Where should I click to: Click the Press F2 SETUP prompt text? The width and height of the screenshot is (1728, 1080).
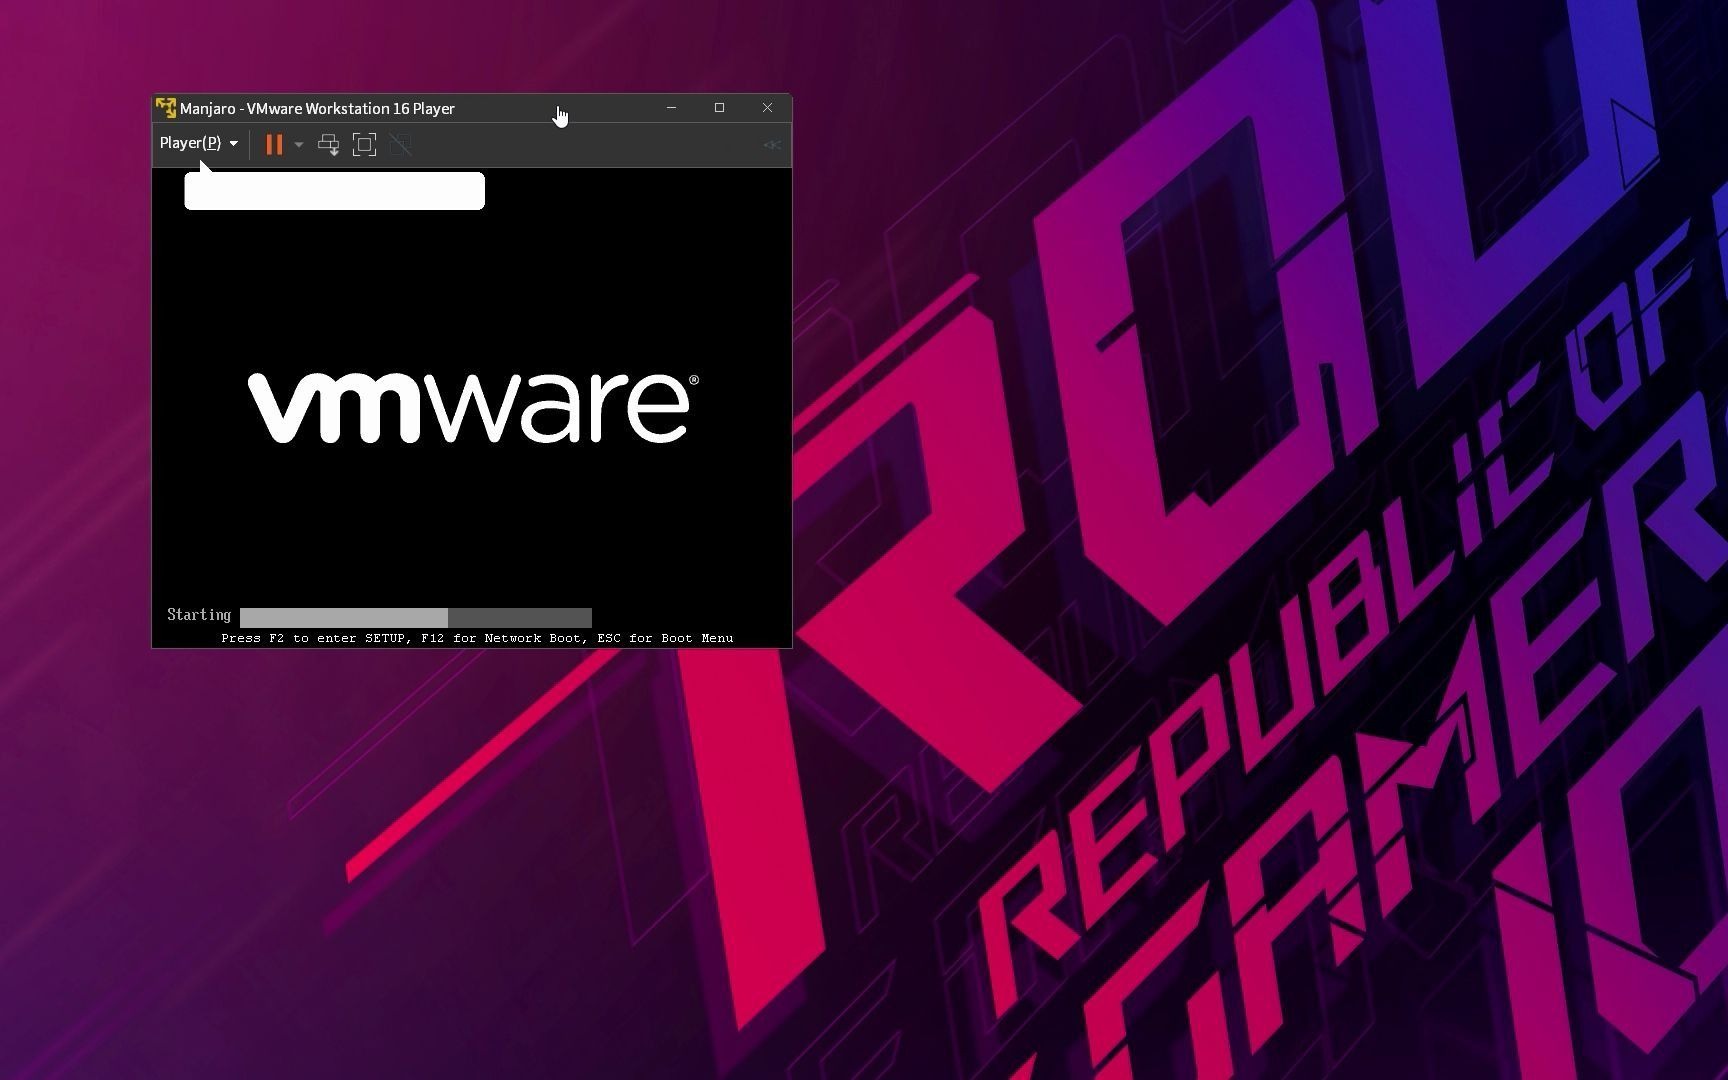[x=476, y=638]
